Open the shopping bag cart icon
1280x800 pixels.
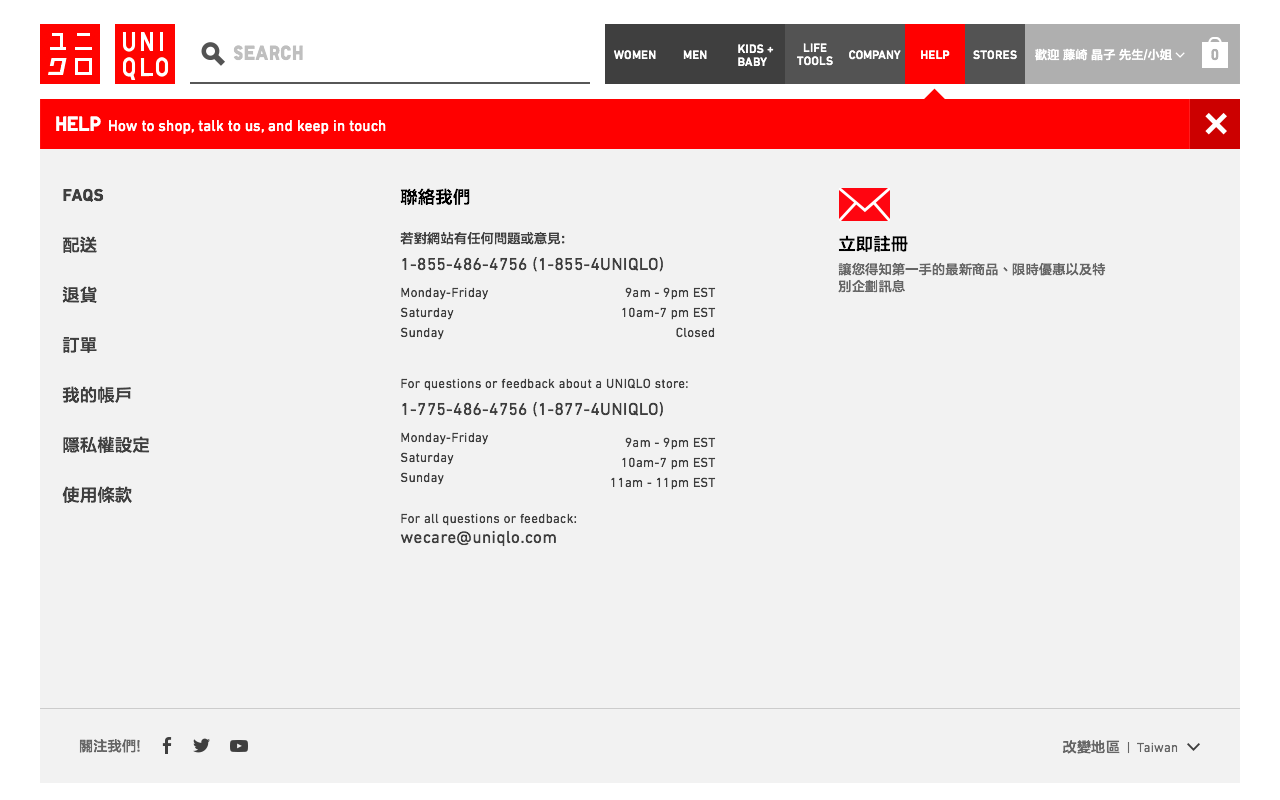click(1214, 54)
